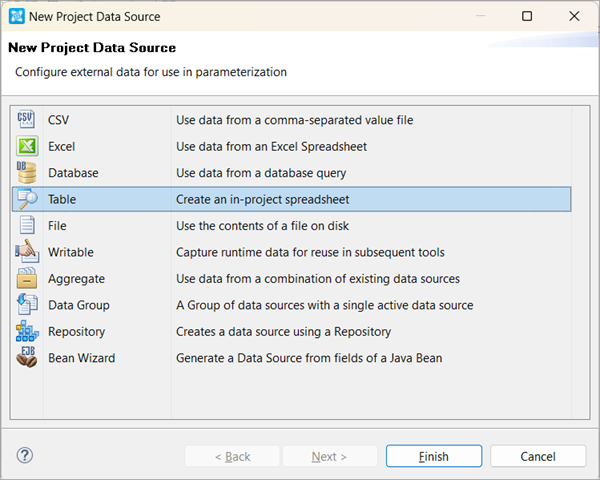Viewport: 600px width, 480px height.
Task: Click the Excel spreadsheet icon
Action: click(27, 146)
